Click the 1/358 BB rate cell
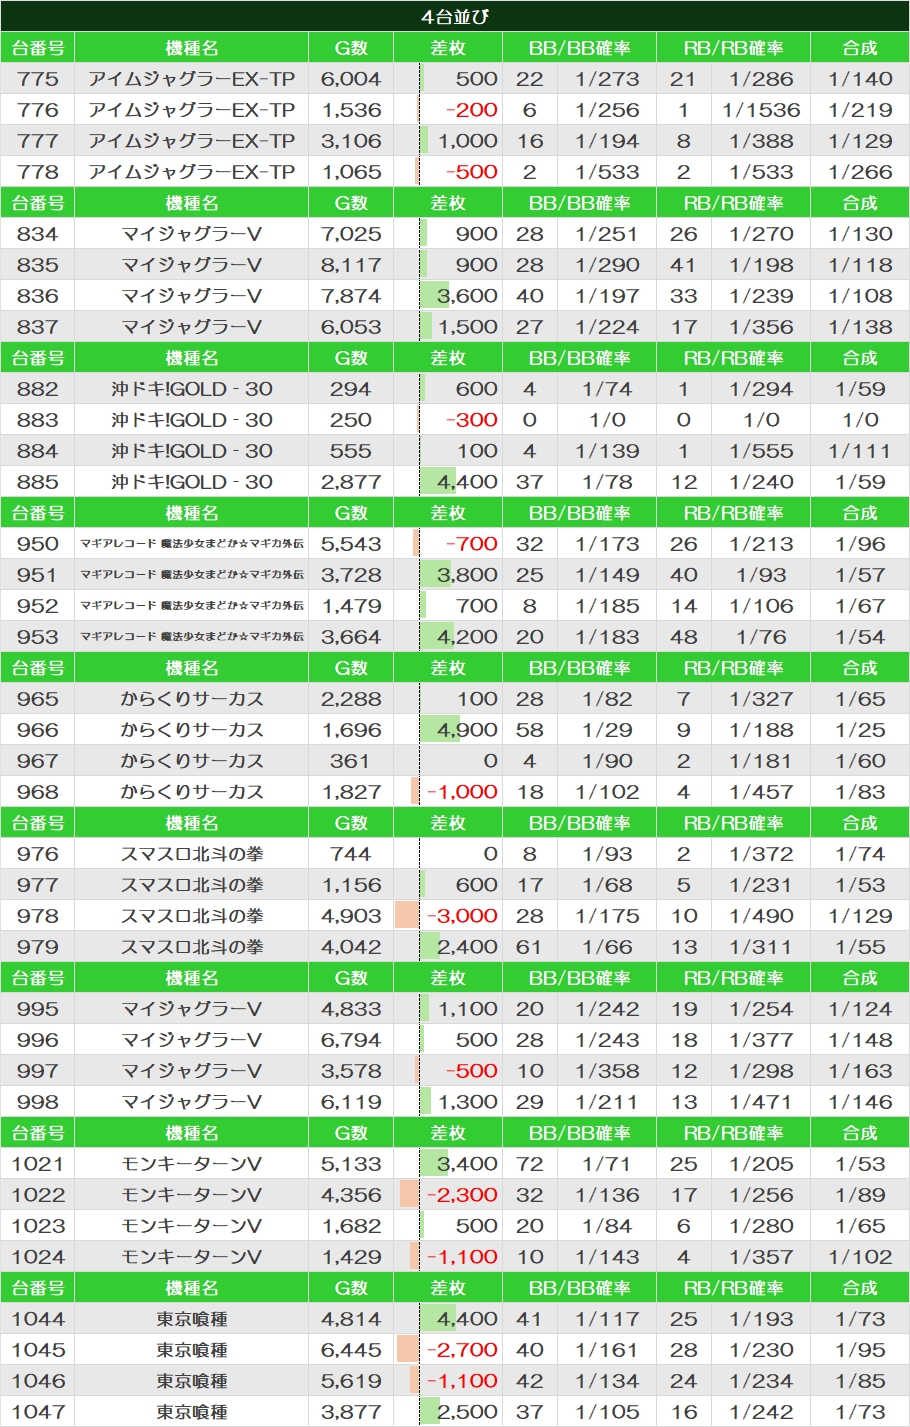The width and height of the screenshot is (910, 1427). click(x=607, y=1071)
